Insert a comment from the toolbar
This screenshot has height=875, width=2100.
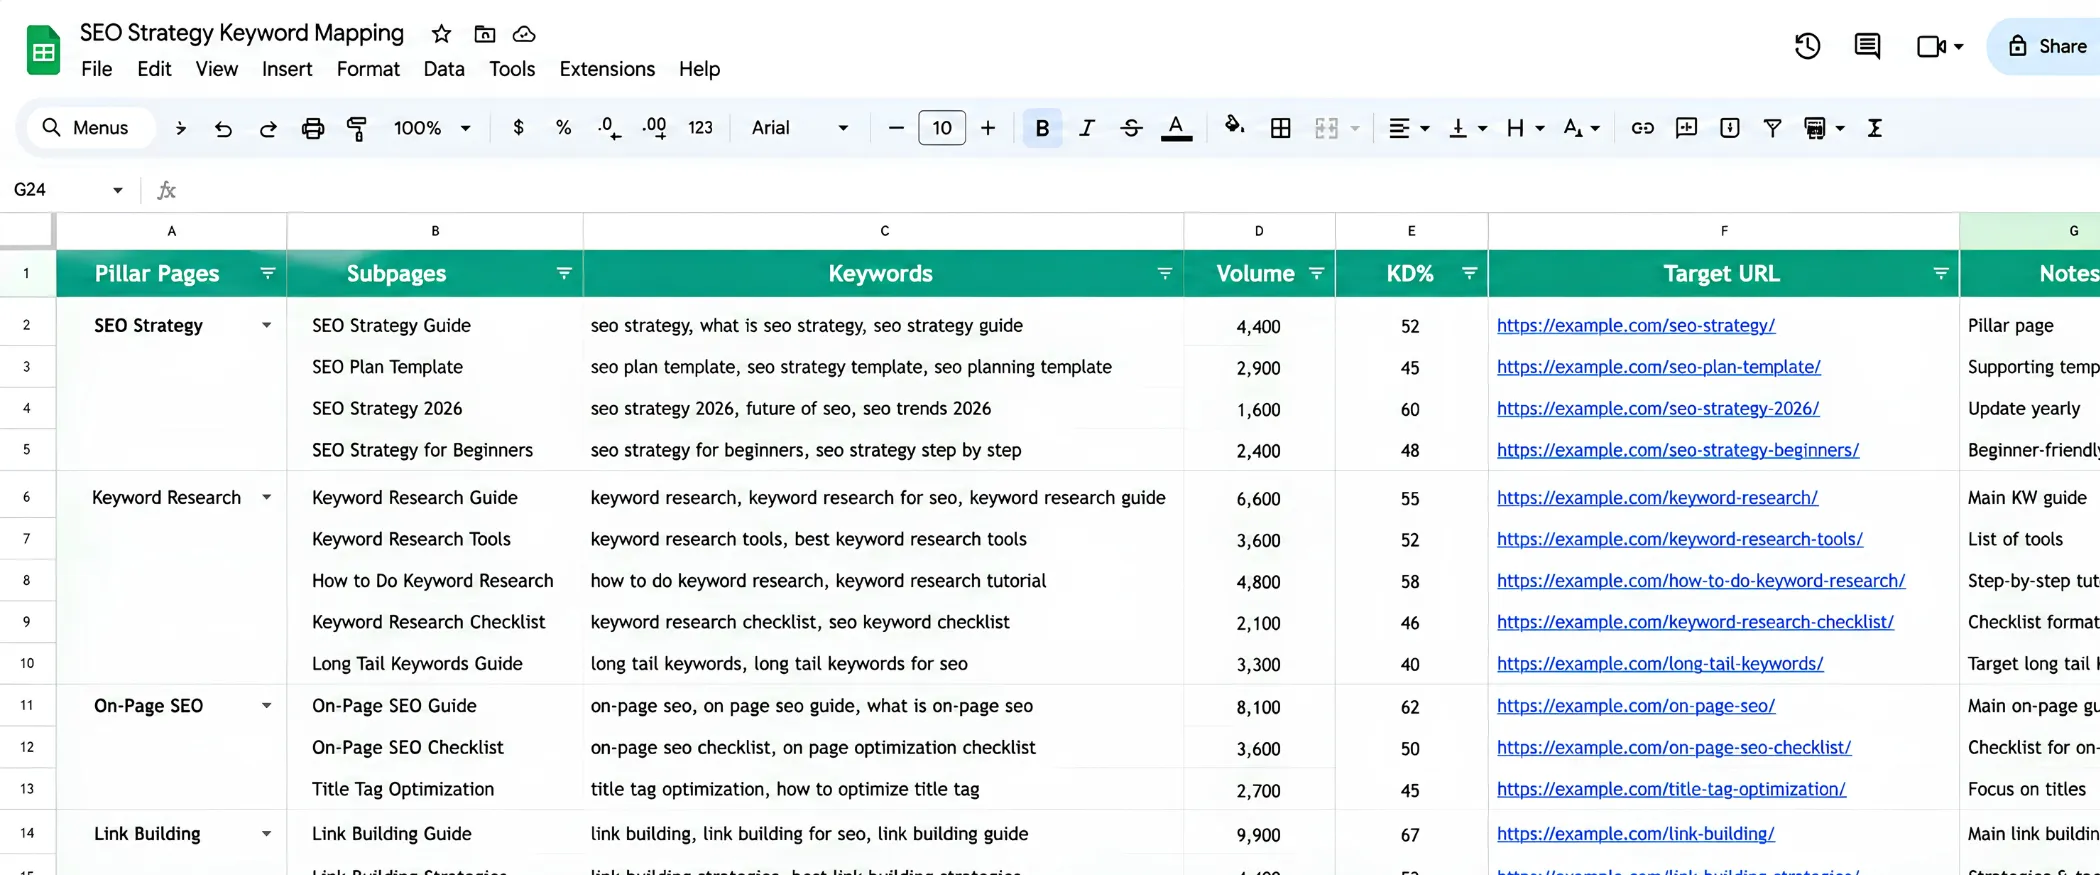point(1686,128)
